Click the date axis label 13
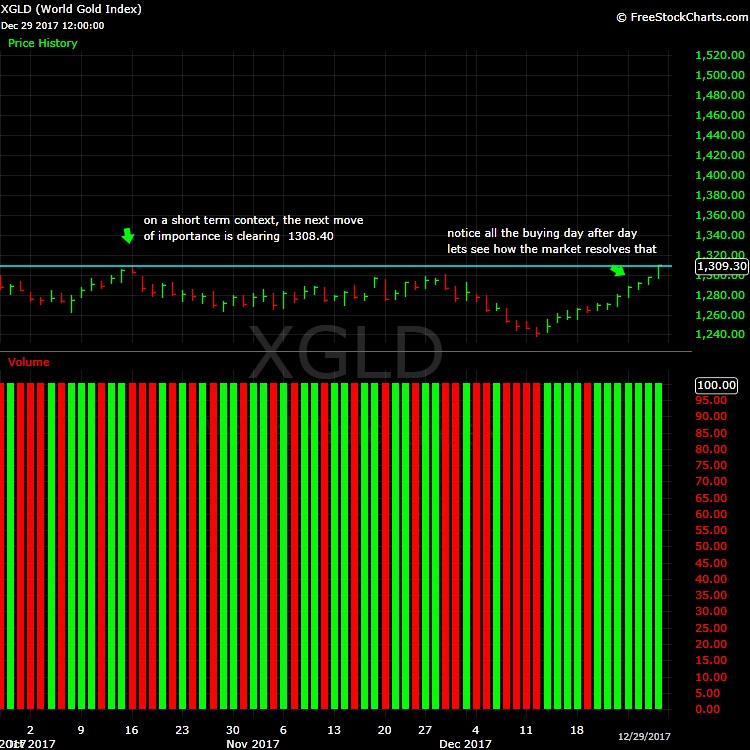 point(334,730)
